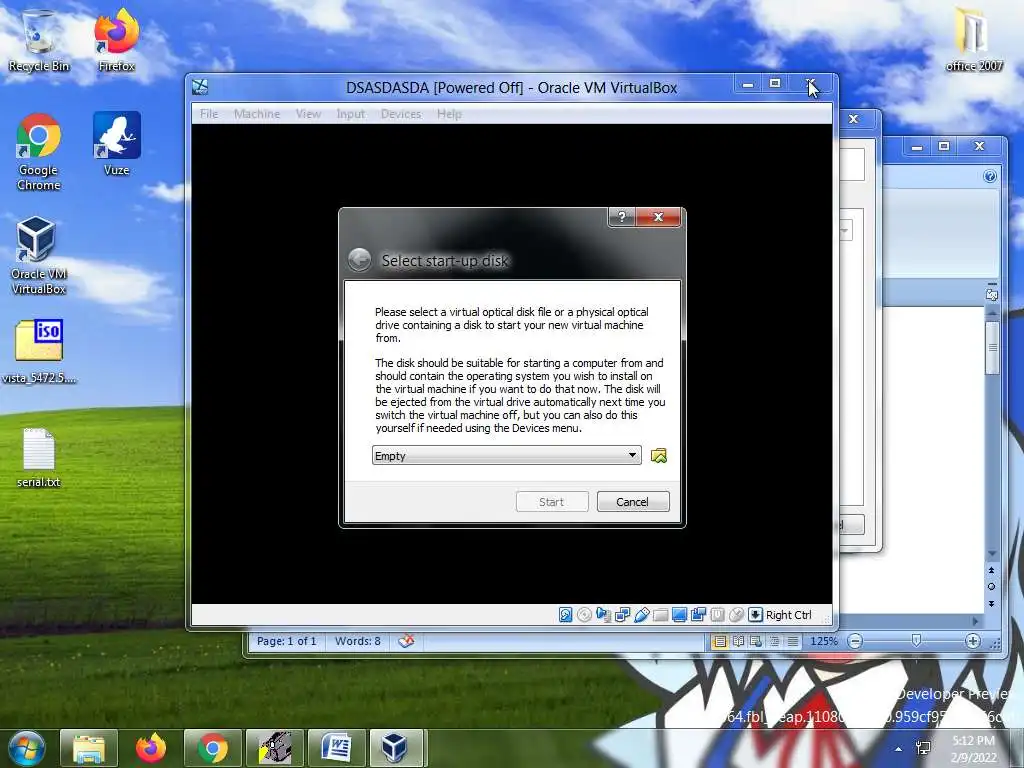Adjust the Word zoom slider handle
The image size is (1024, 768).
(x=916, y=641)
